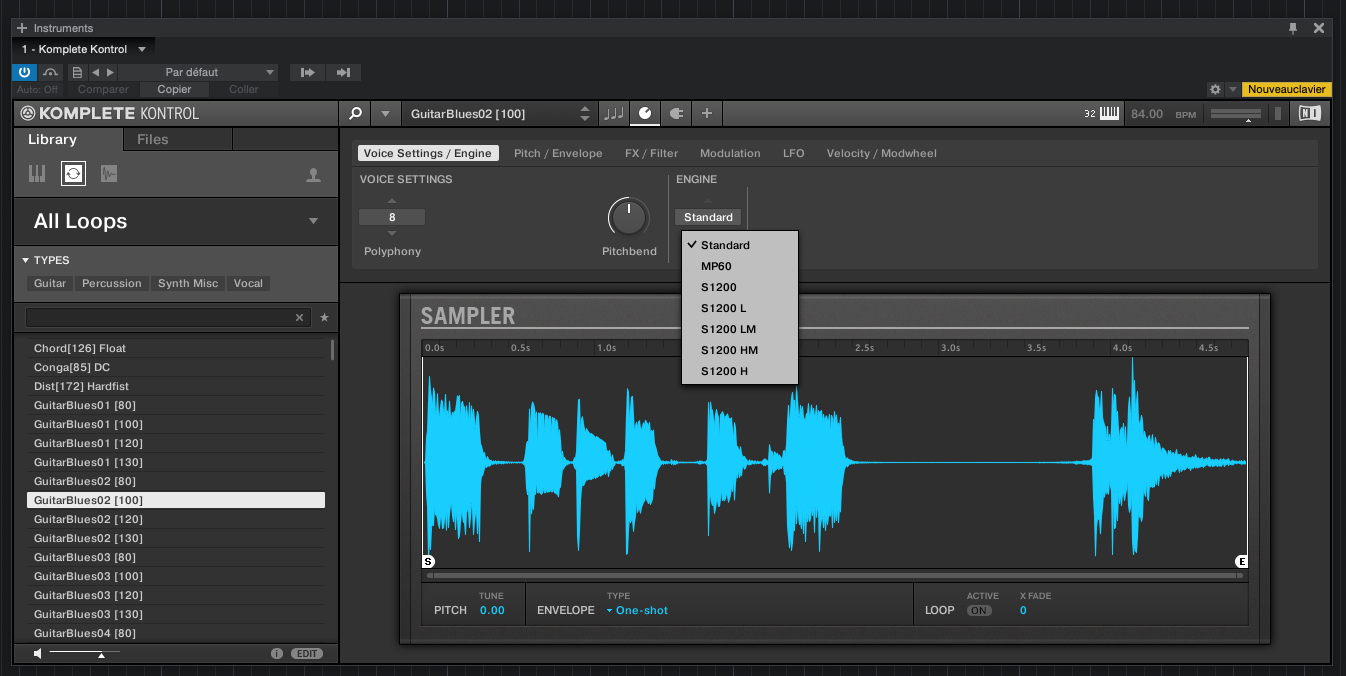The image size is (1346, 676).
Task: Click the search magnifier in the header
Action: click(x=356, y=113)
